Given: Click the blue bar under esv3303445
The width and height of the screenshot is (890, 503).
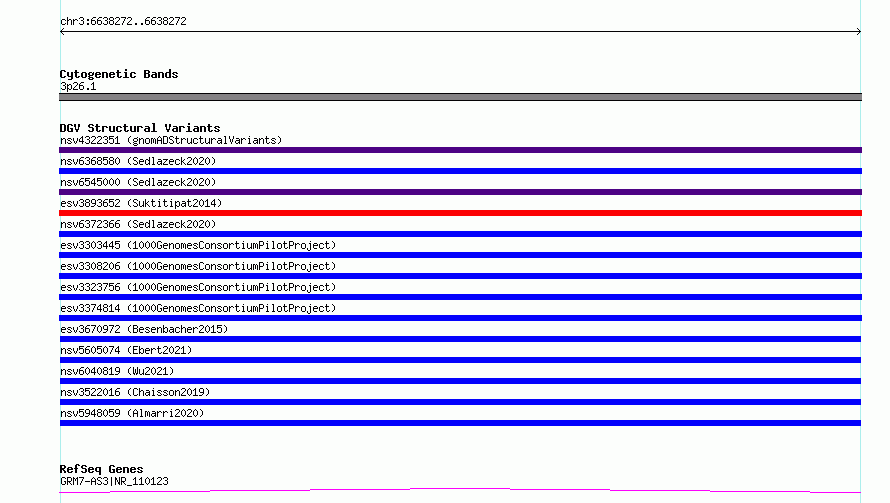Looking at the screenshot, I should tap(460, 255).
